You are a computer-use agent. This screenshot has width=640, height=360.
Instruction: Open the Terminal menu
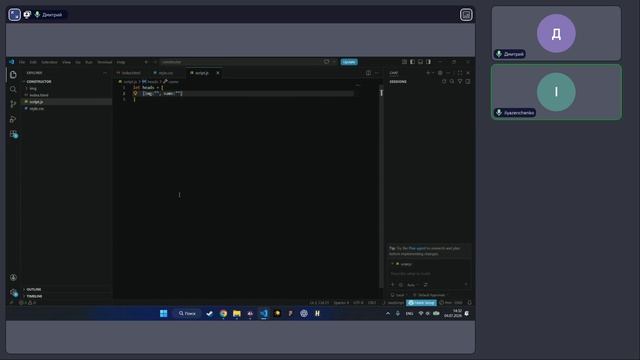[104, 62]
